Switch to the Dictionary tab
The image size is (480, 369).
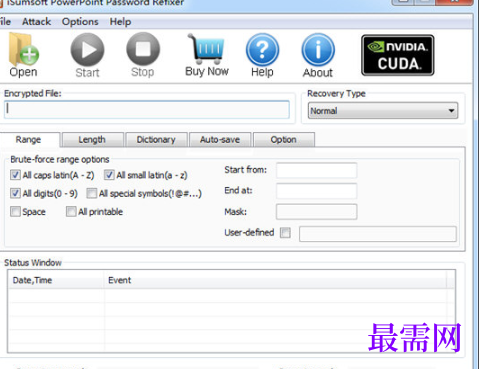(156, 140)
